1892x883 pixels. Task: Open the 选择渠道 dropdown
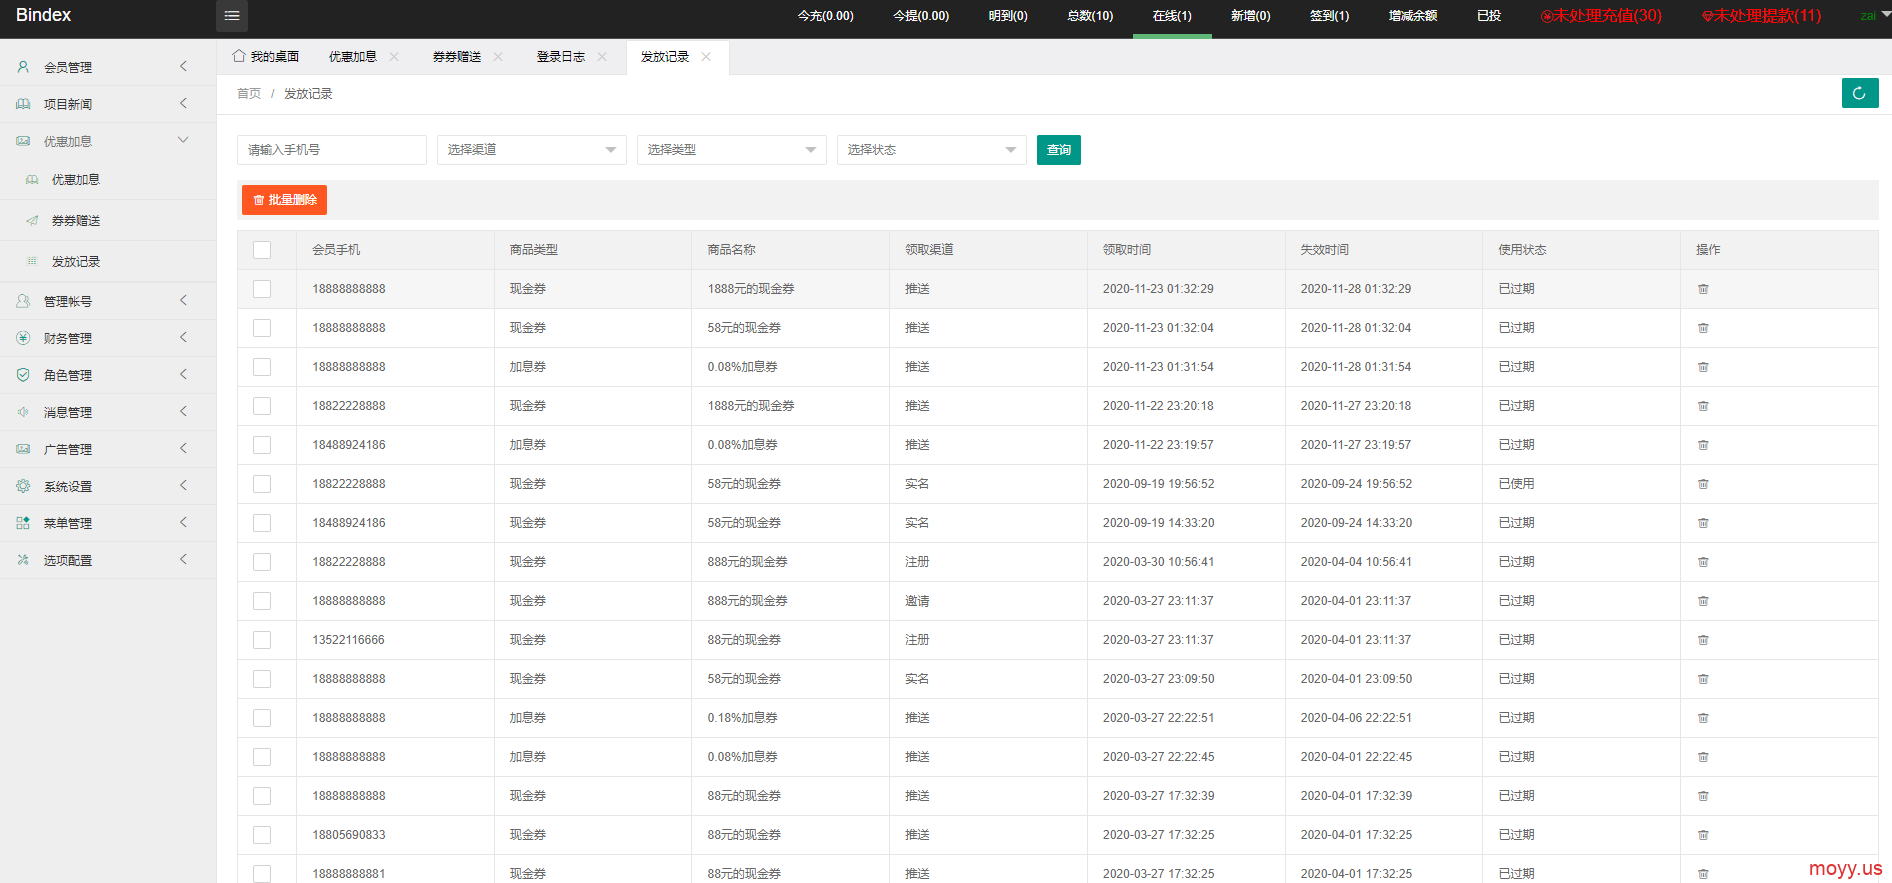531,150
